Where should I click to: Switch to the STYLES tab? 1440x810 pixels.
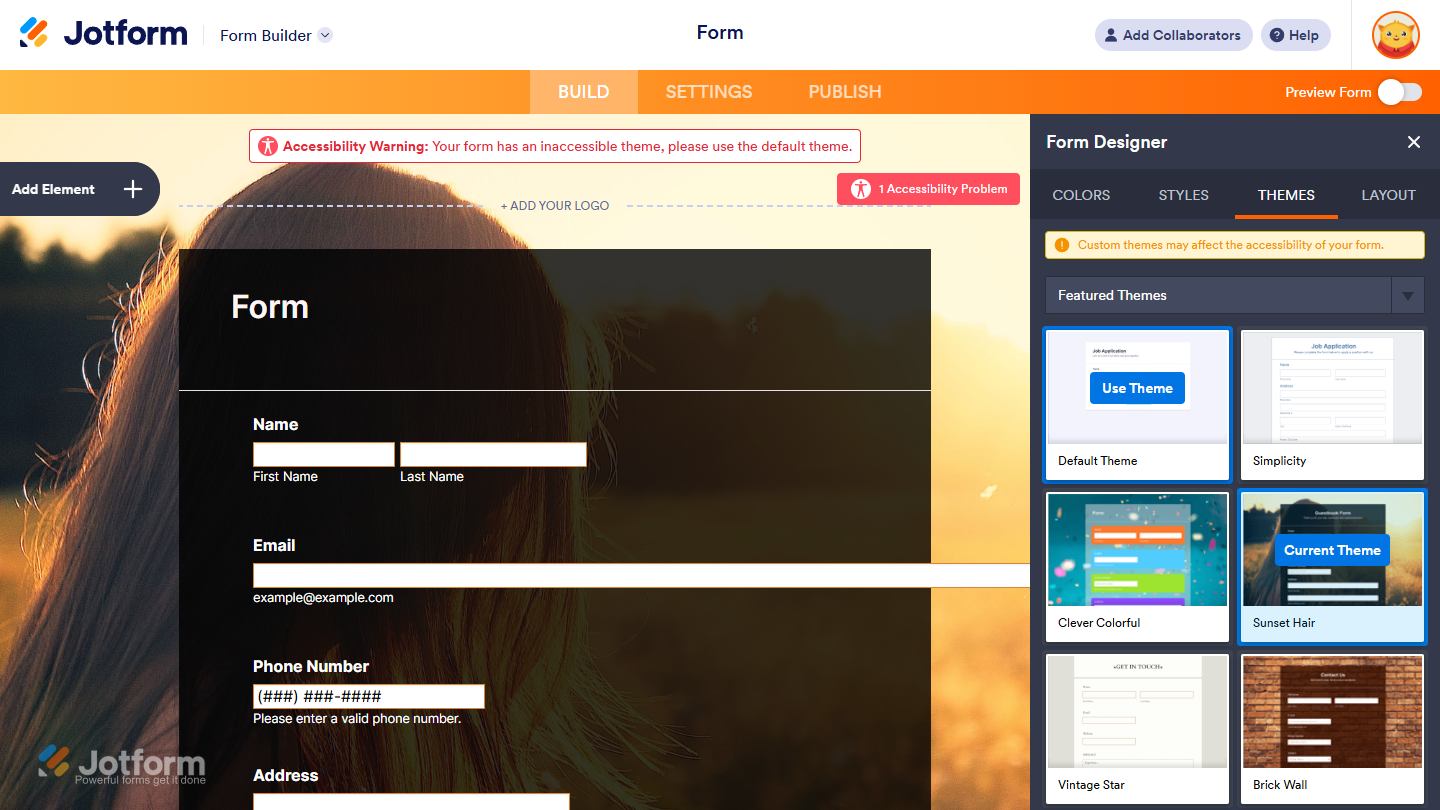coord(1183,195)
